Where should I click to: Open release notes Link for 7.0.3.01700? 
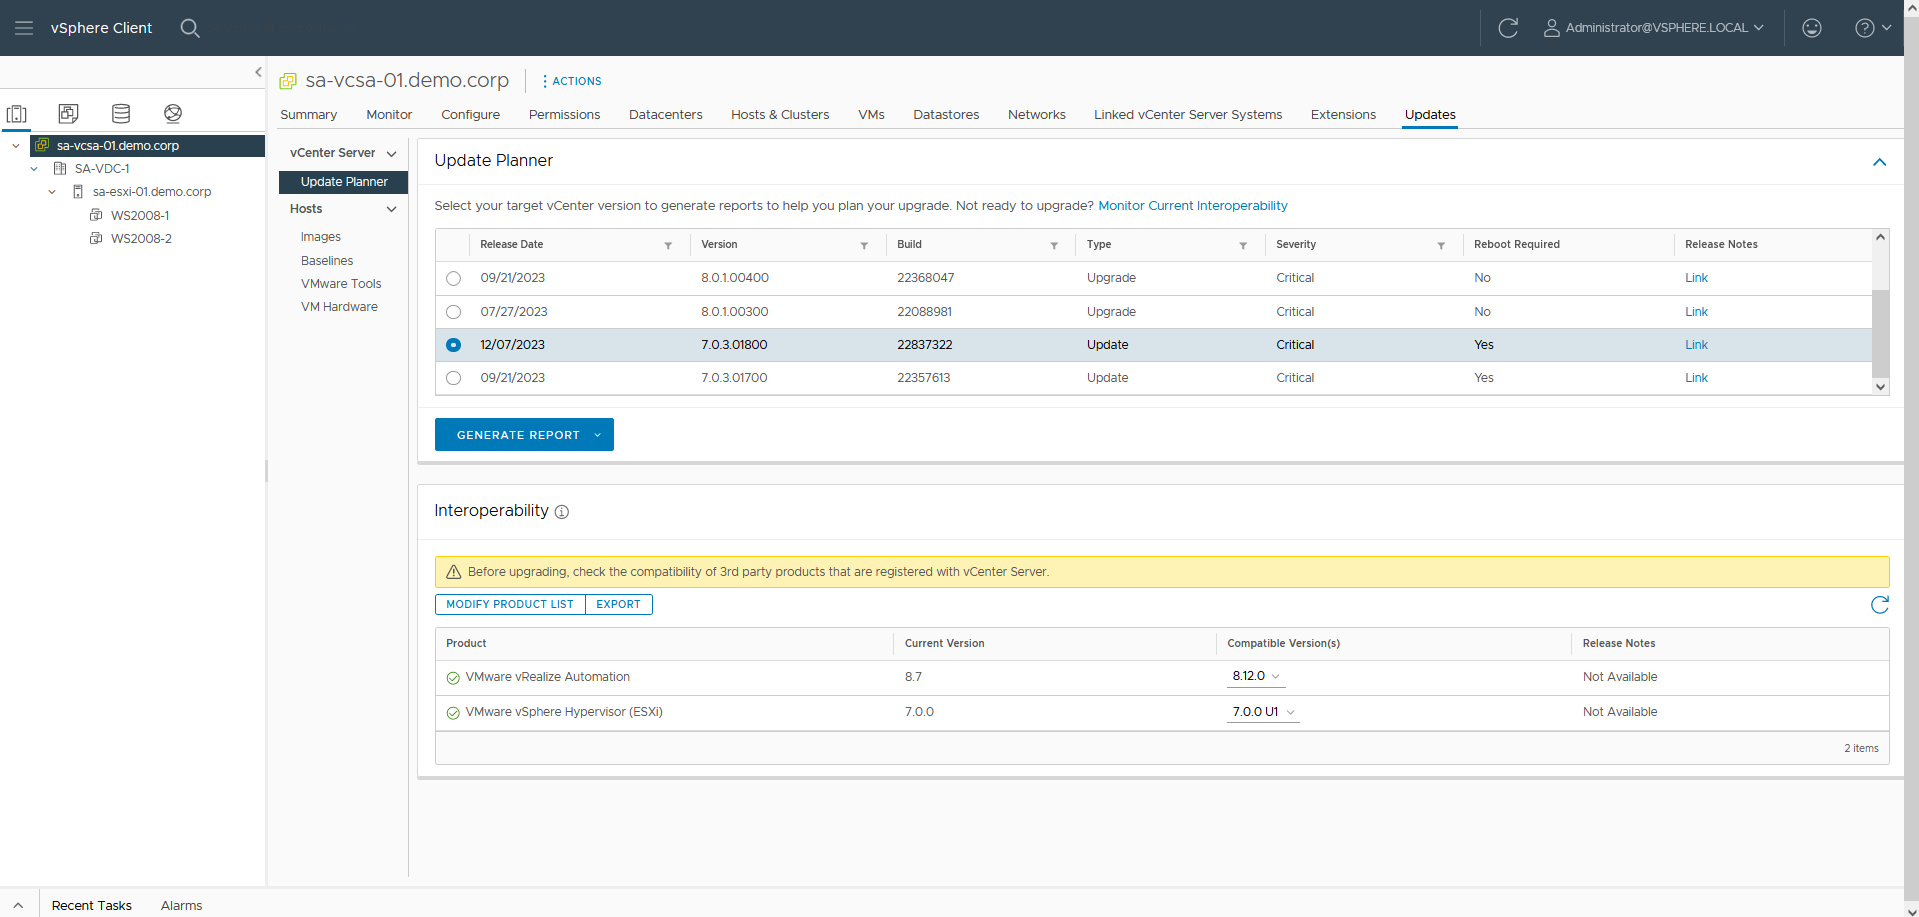click(1696, 378)
